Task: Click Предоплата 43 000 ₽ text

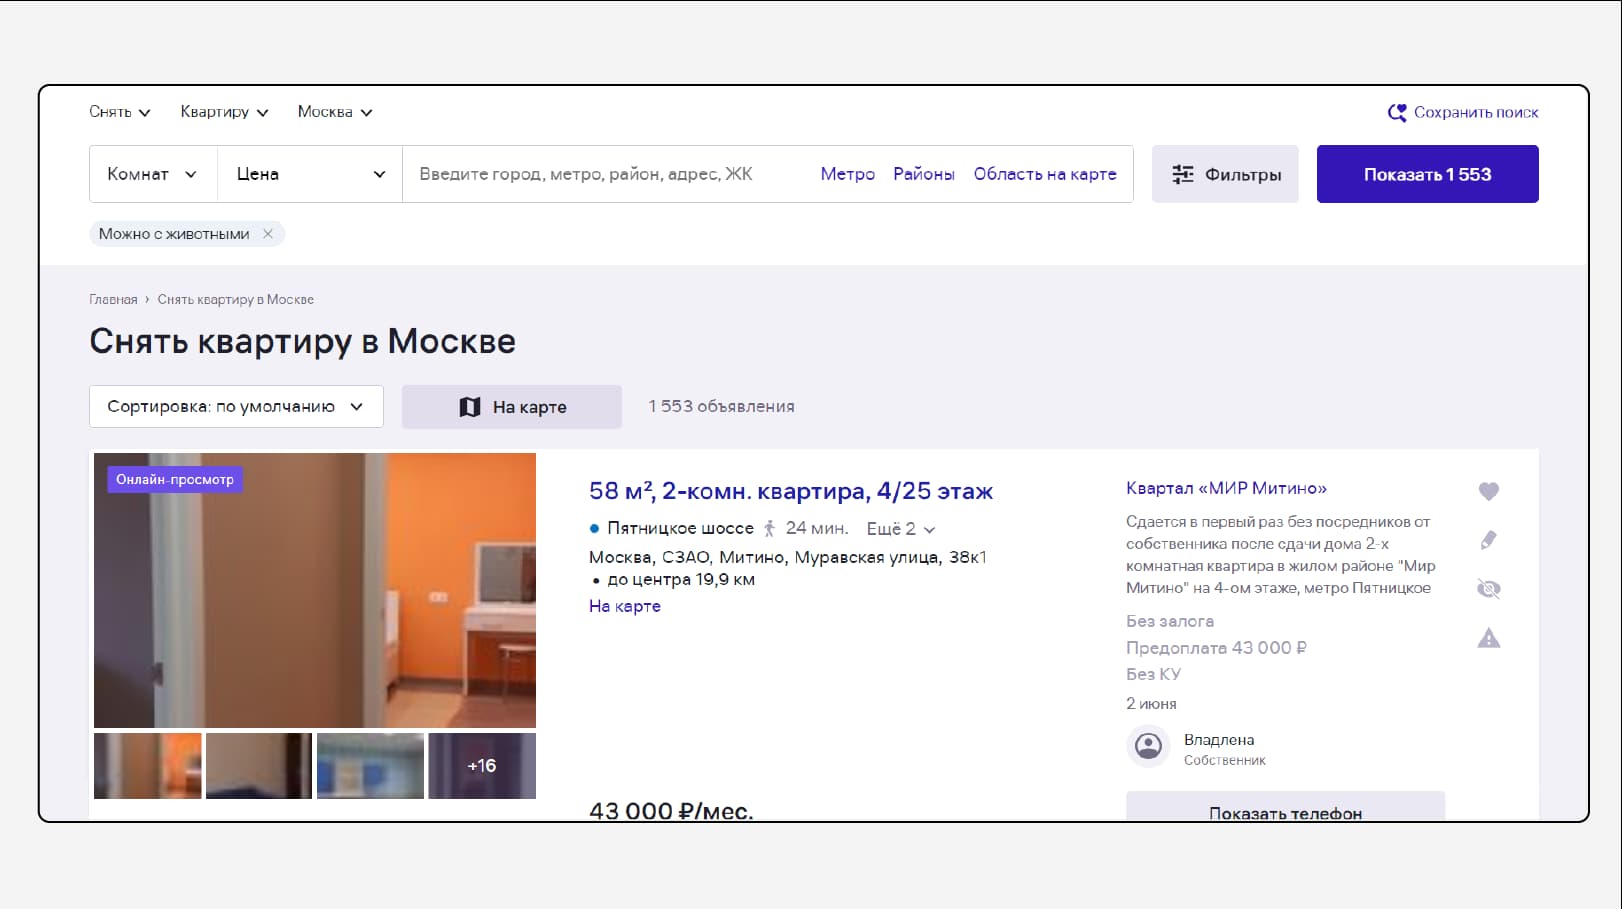Action: [1216, 648]
